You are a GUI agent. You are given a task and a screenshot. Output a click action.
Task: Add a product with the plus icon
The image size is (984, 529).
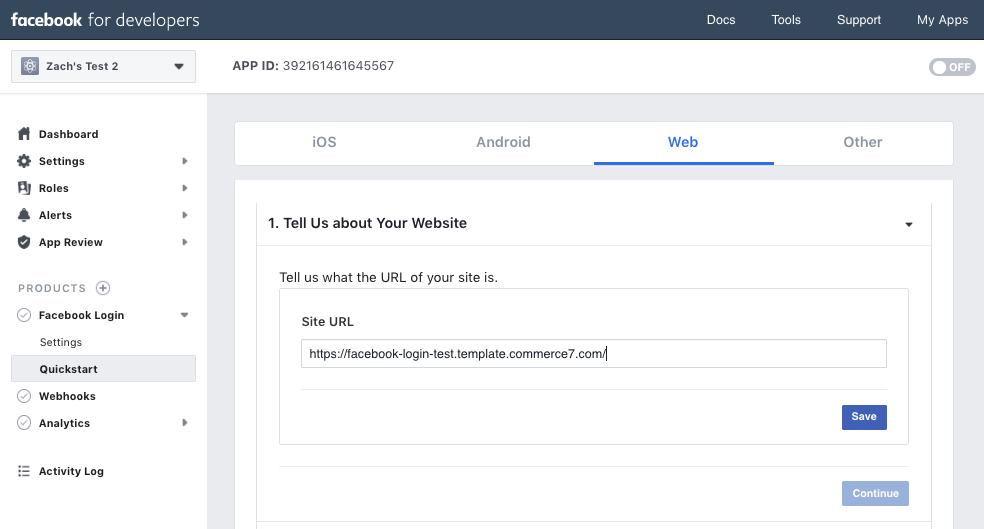103,288
